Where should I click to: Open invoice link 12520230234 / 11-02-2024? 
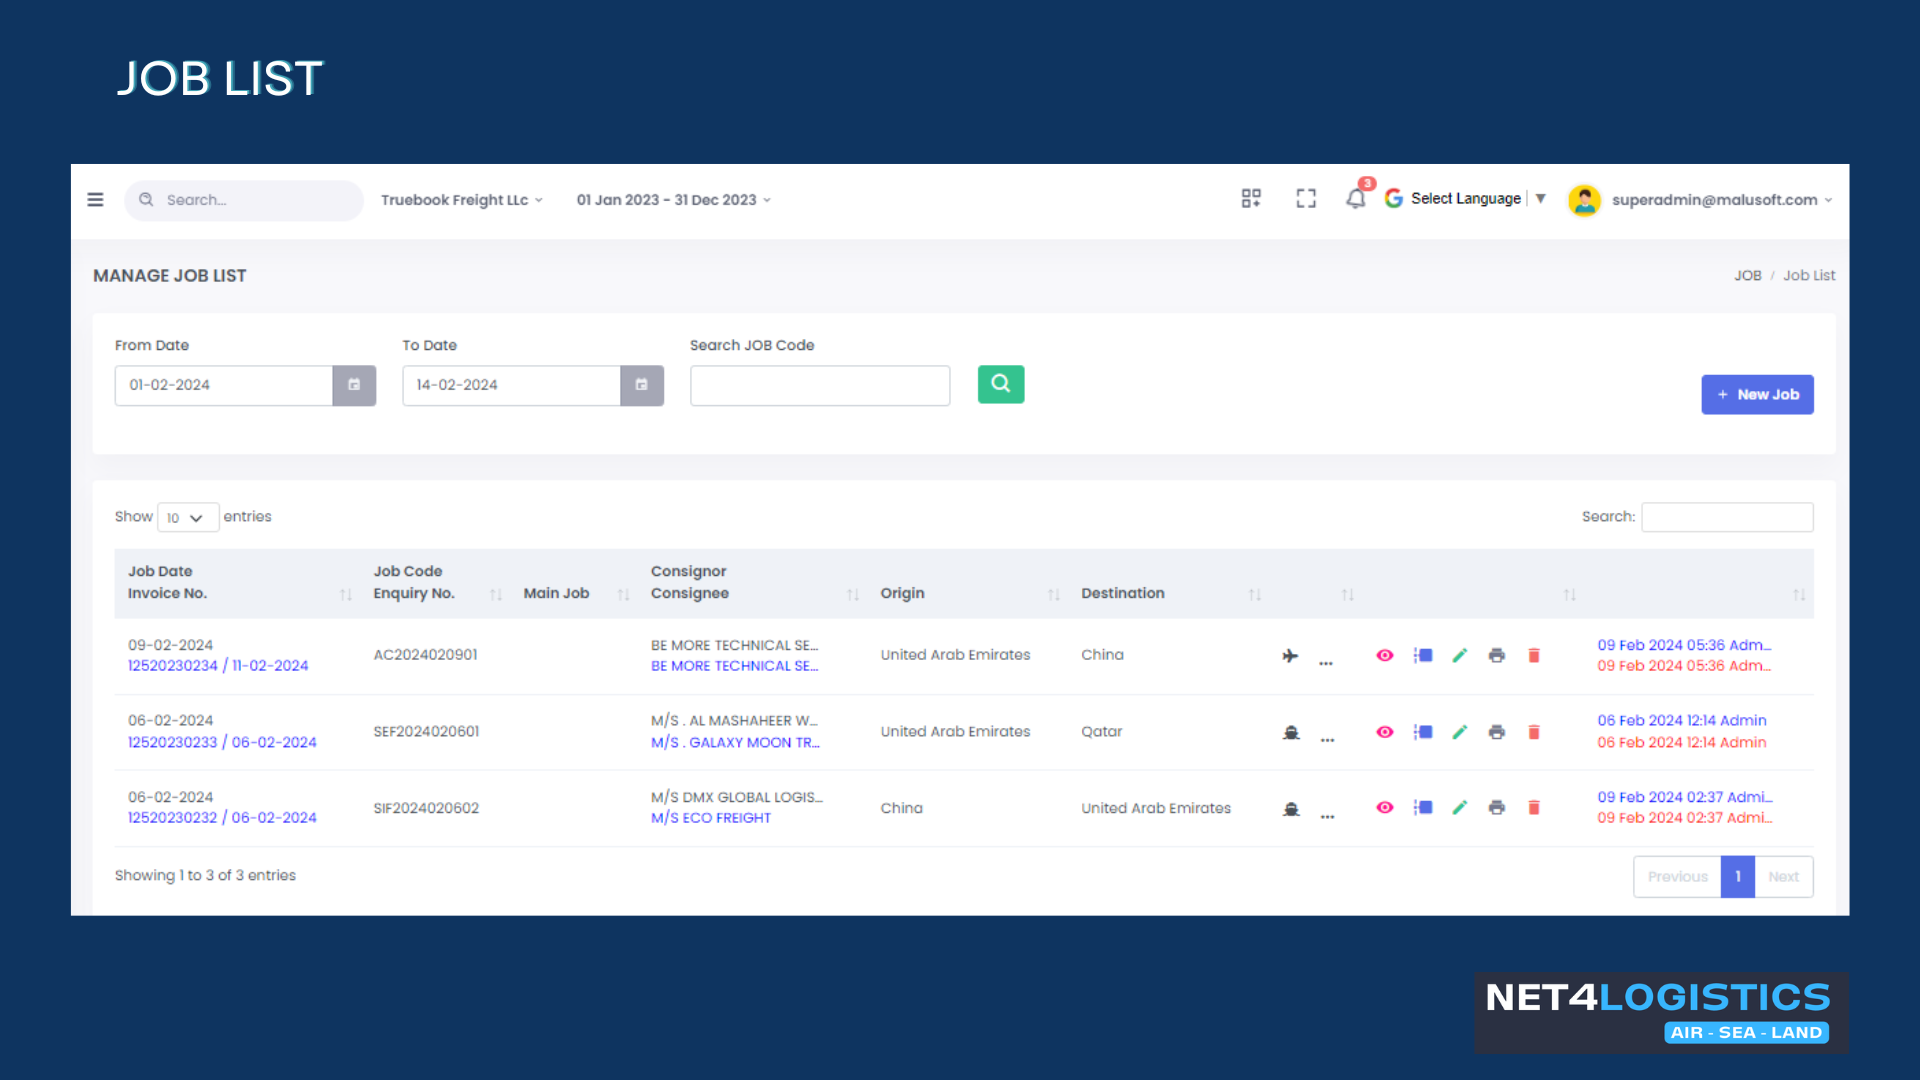point(218,666)
